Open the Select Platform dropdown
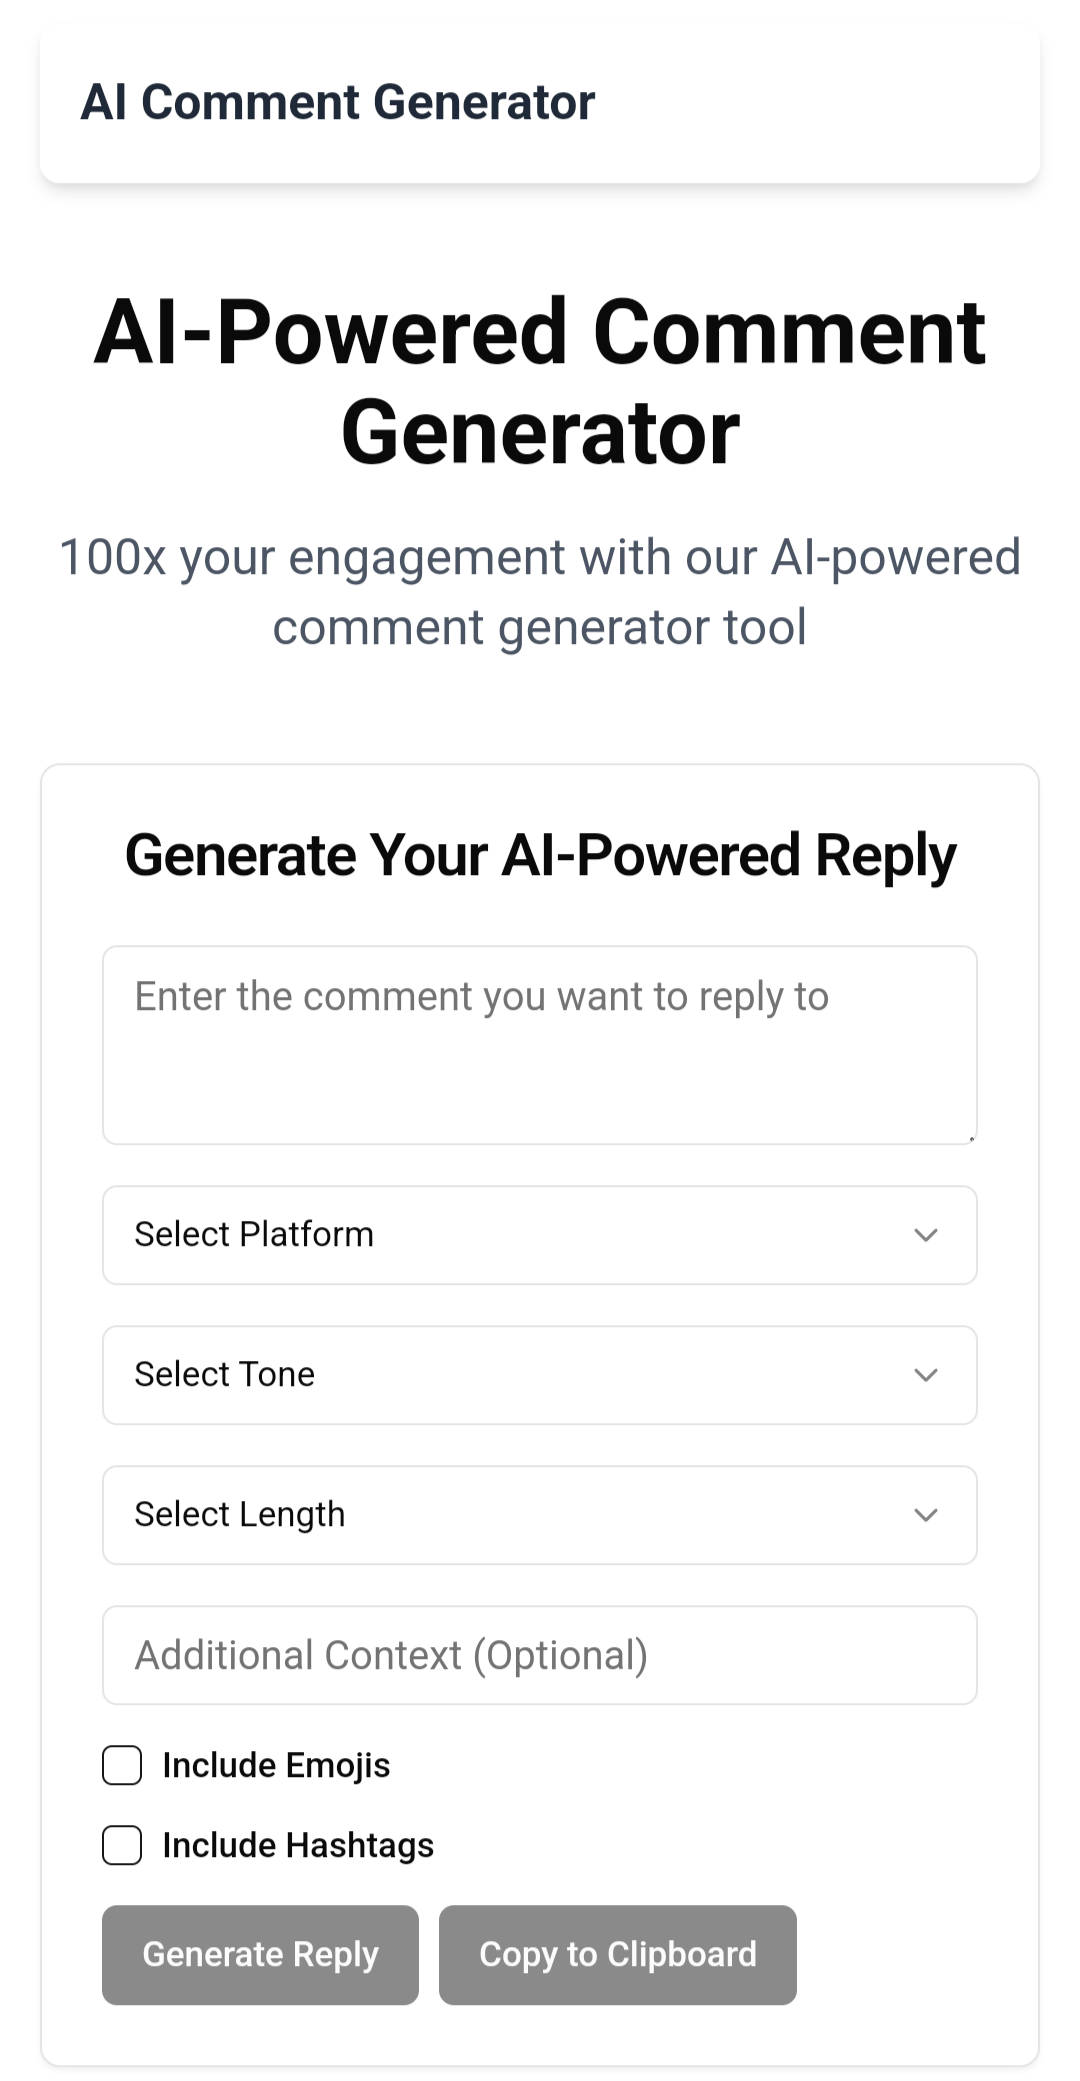 (x=540, y=1235)
